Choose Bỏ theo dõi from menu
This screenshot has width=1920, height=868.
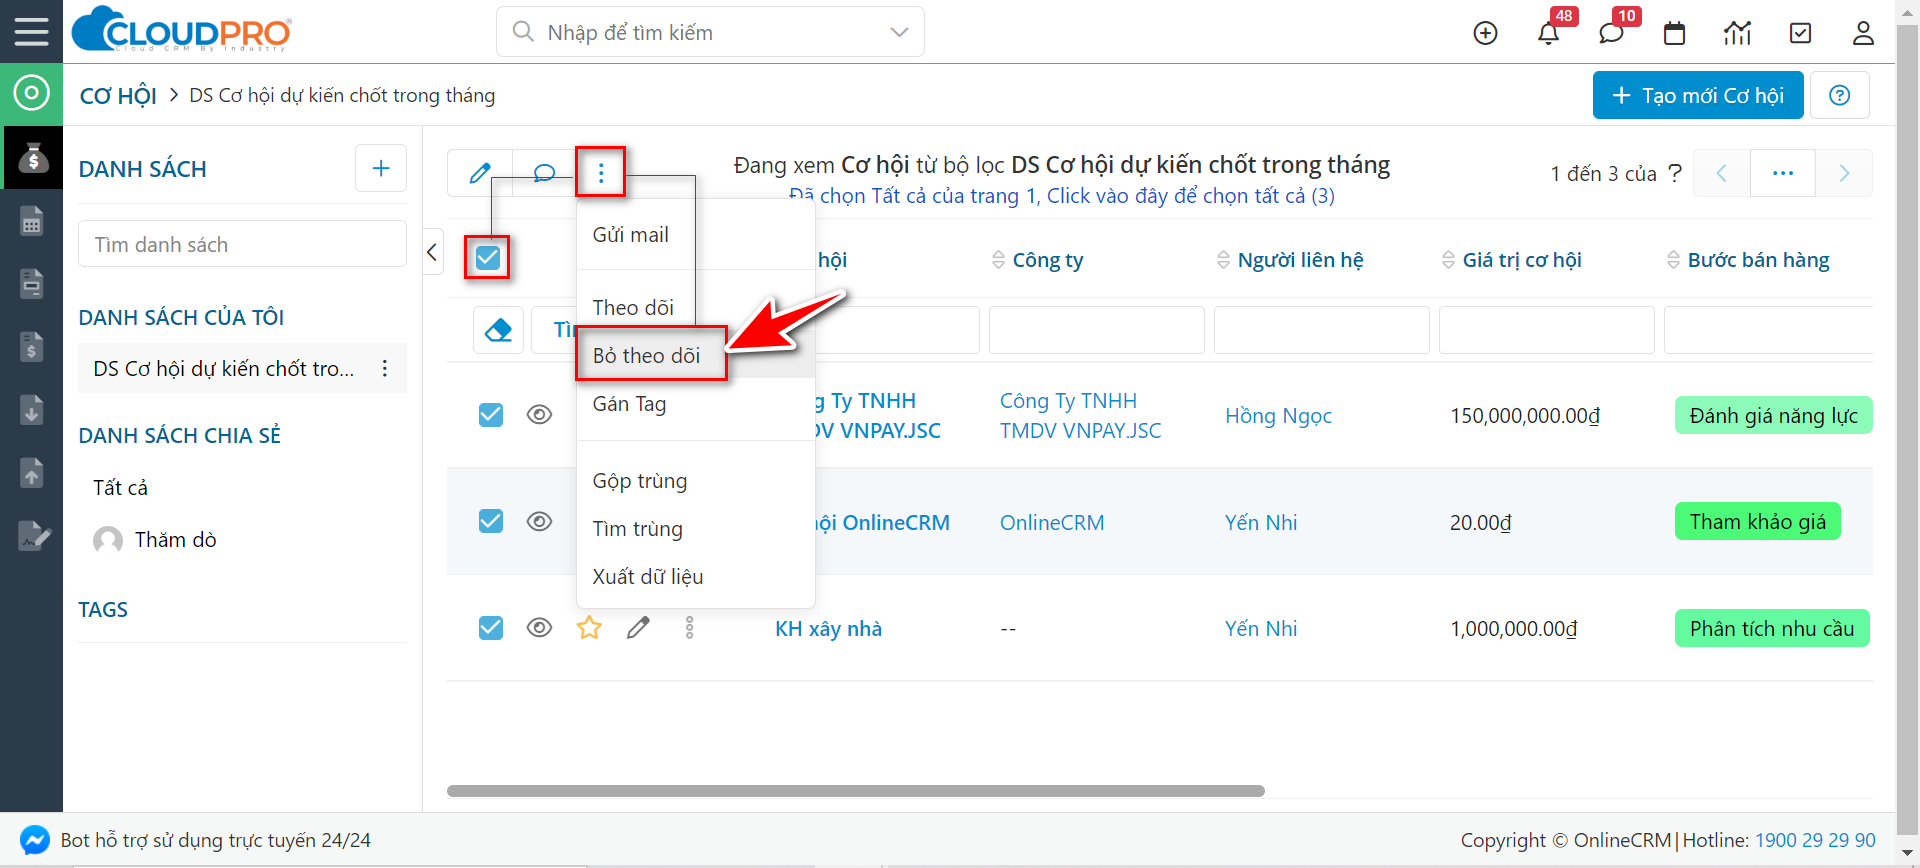point(647,356)
